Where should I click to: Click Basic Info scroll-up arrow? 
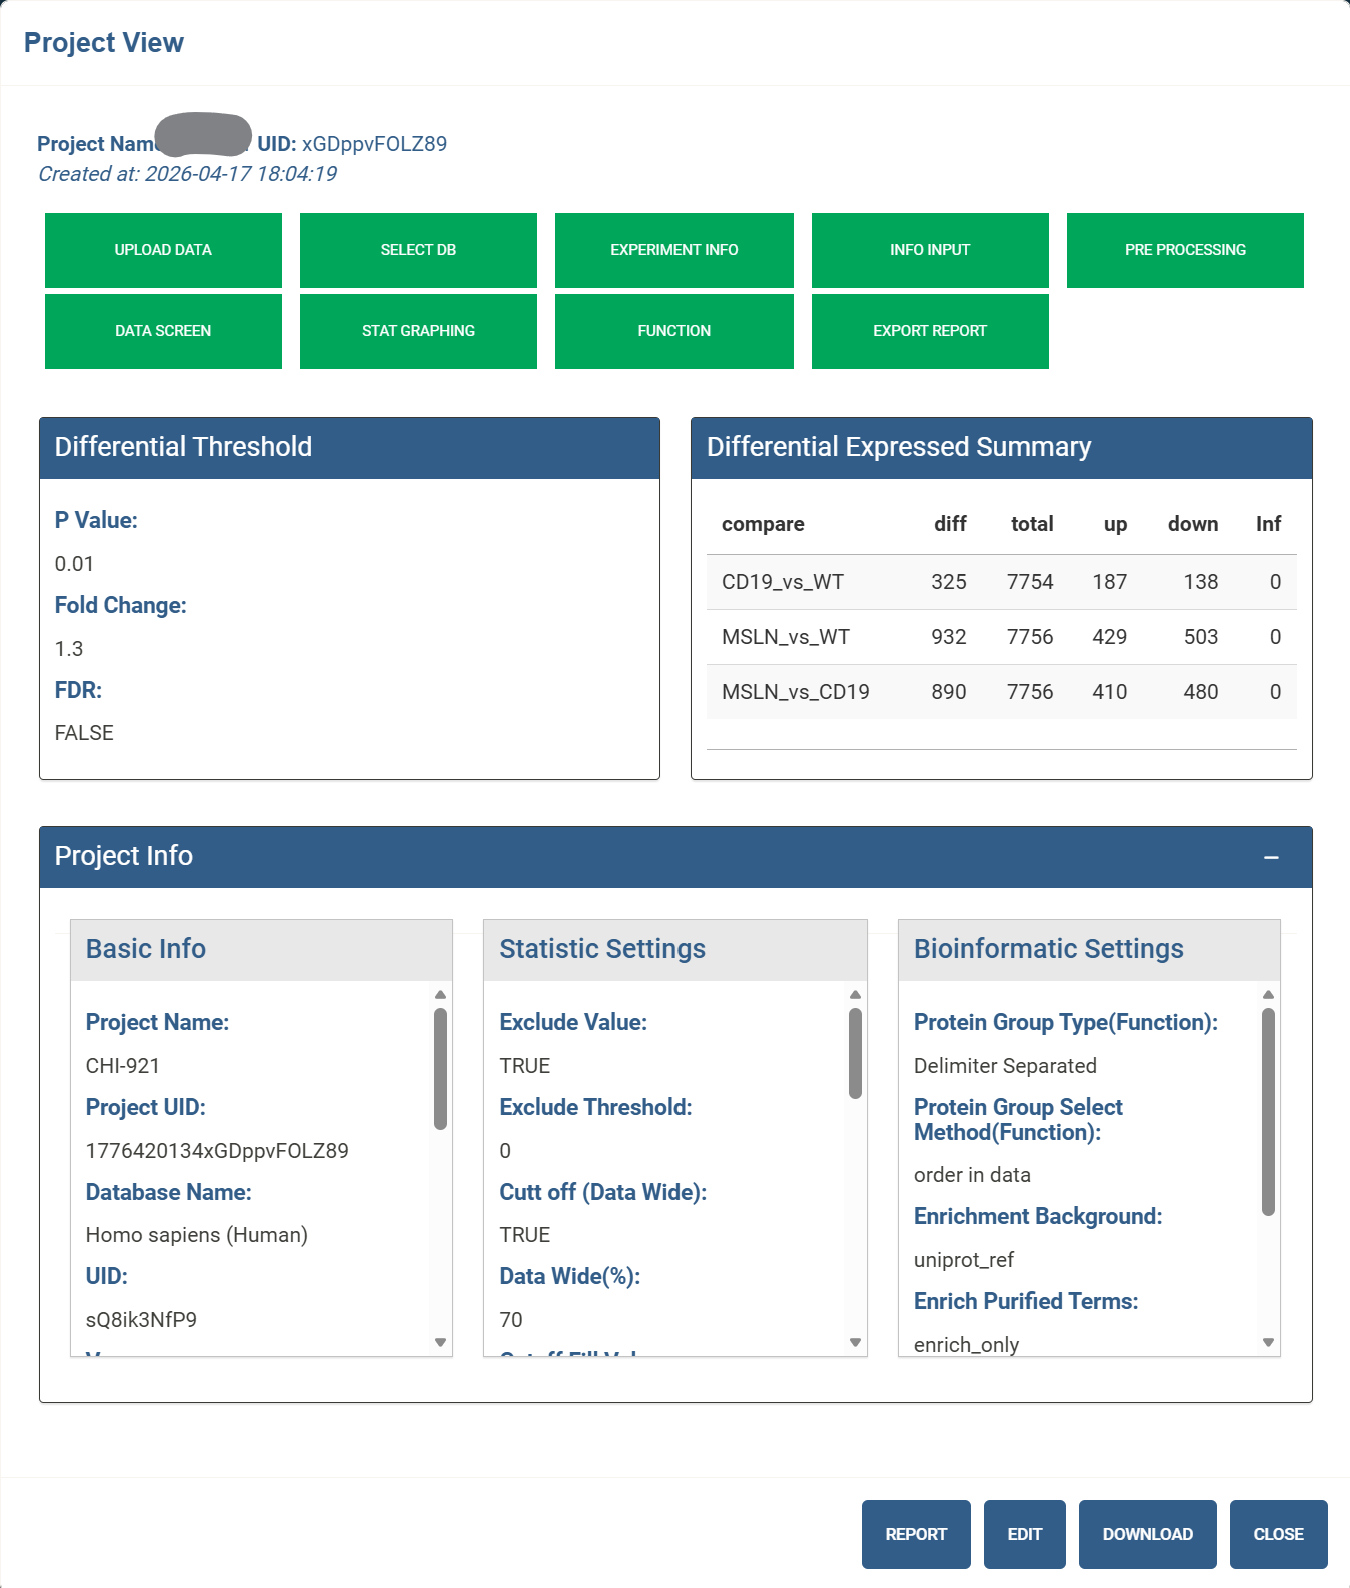(x=440, y=995)
